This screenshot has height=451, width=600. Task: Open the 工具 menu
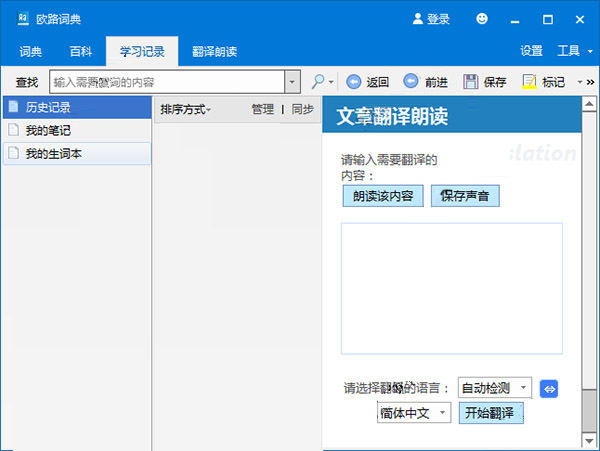point(572,51)
